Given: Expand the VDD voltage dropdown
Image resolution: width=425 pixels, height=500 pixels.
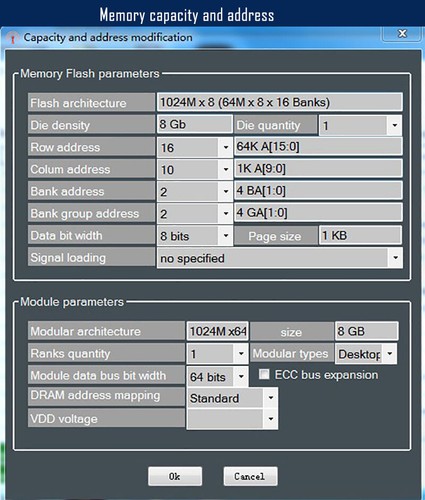Looking at the screenshot, I should coord(271,419).
